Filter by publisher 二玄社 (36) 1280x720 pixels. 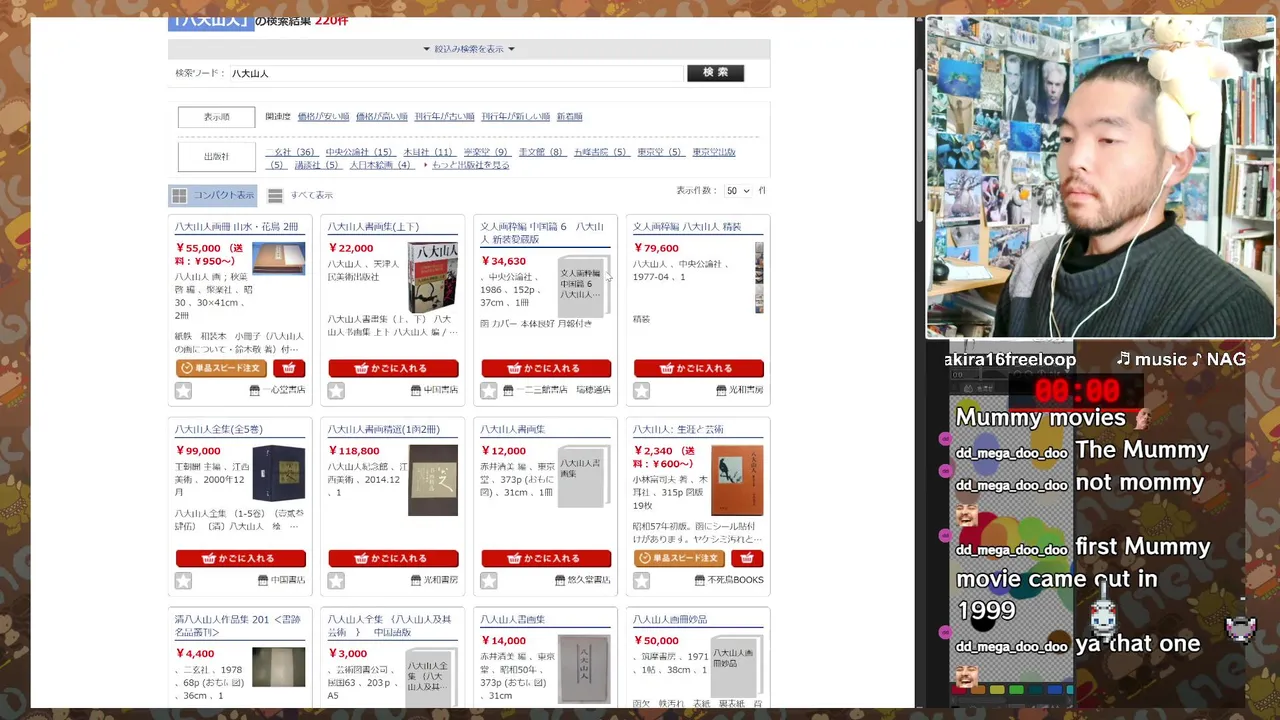[x=291, y=152]
